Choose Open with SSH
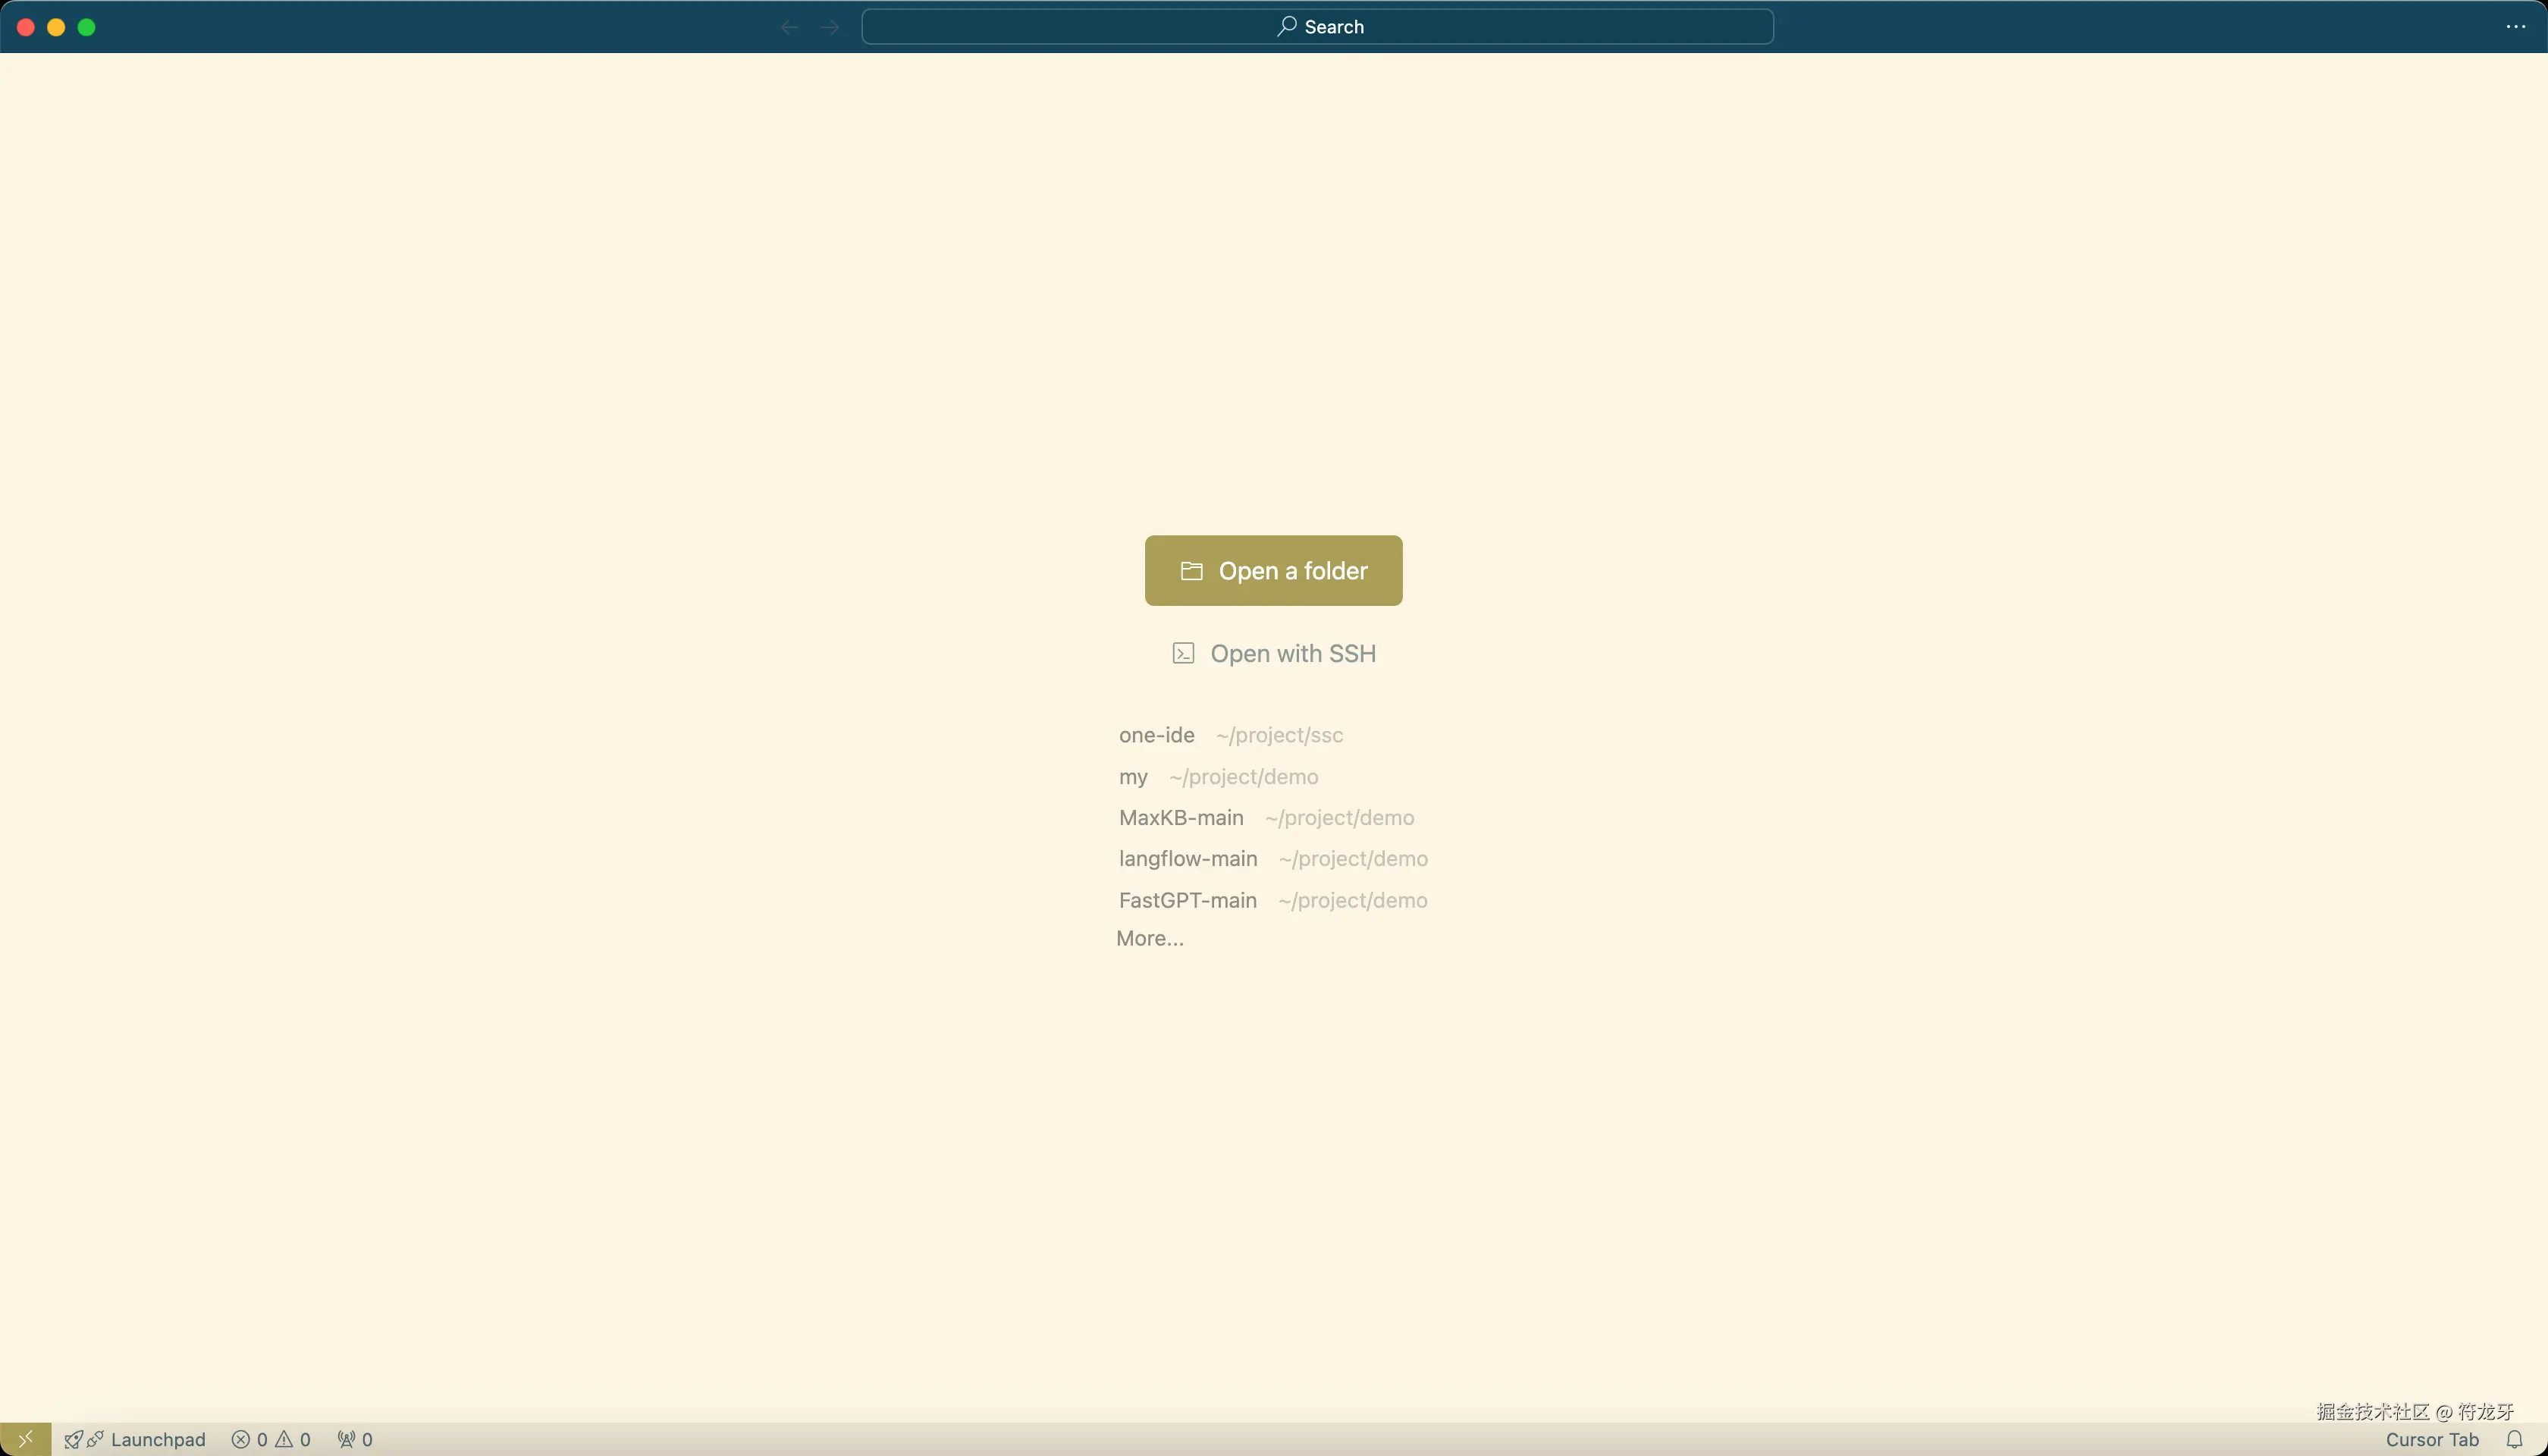 [x=1273, y=653]
